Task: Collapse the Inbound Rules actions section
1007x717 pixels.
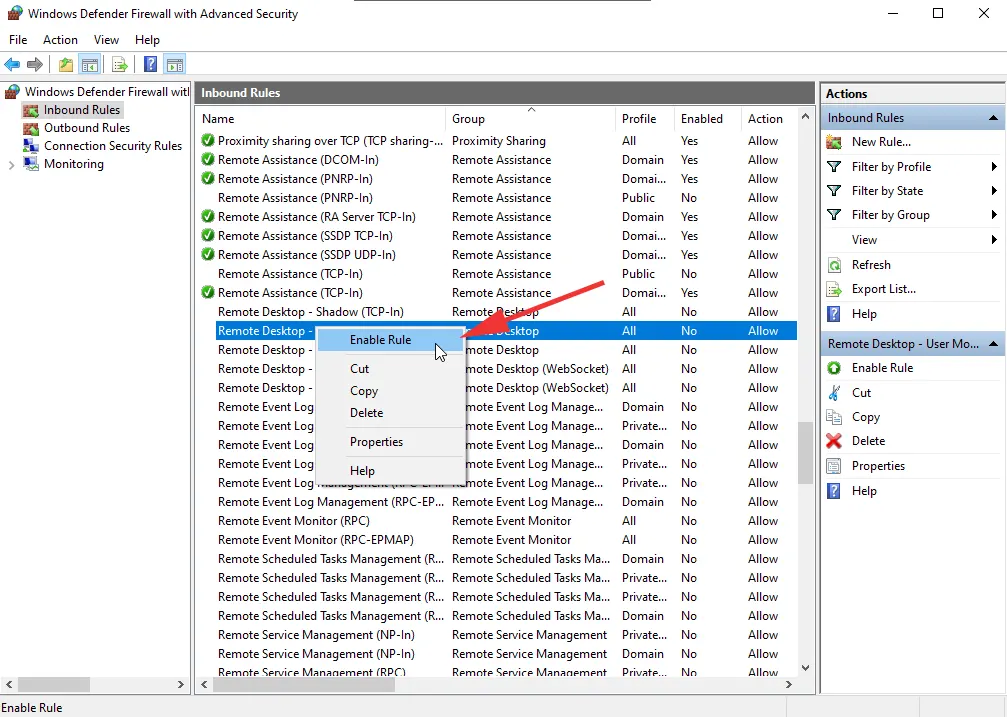Action: [993, 118]
